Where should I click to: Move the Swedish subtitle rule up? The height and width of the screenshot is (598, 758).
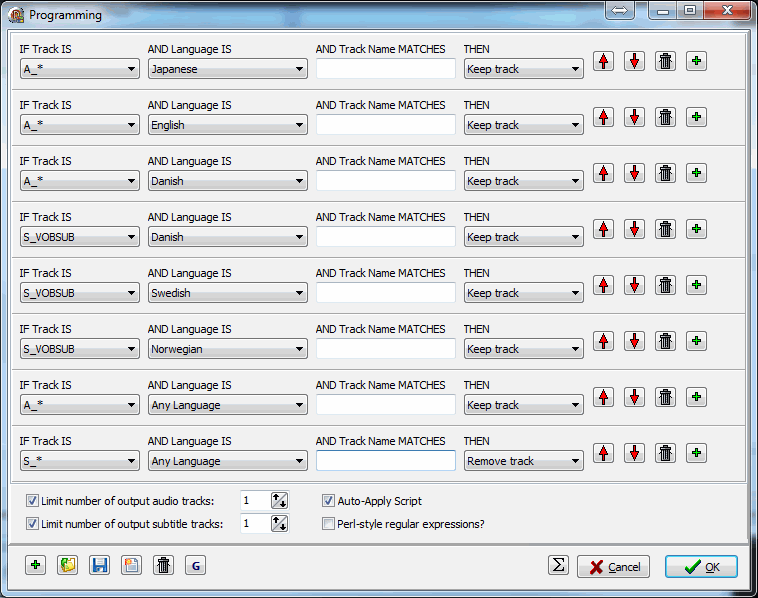point(603,285)
